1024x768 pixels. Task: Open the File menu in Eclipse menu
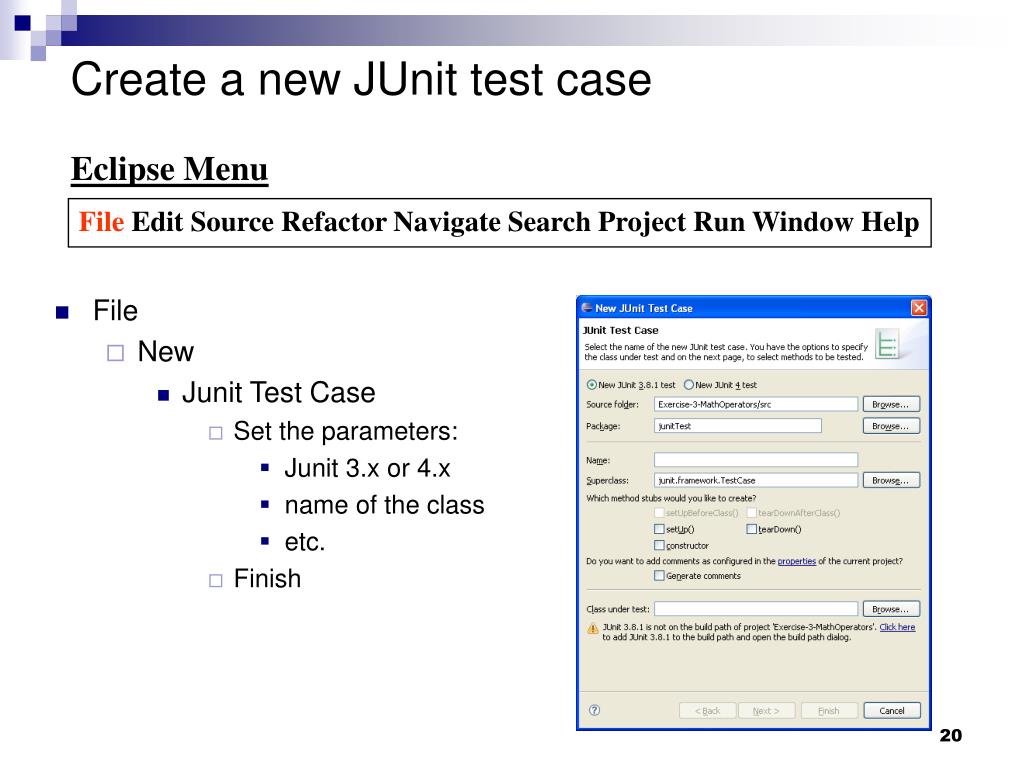101,222
